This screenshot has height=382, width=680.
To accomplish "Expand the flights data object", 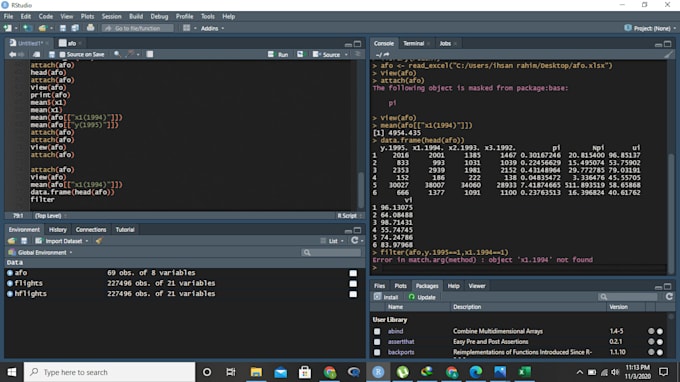I will point(10,283).
